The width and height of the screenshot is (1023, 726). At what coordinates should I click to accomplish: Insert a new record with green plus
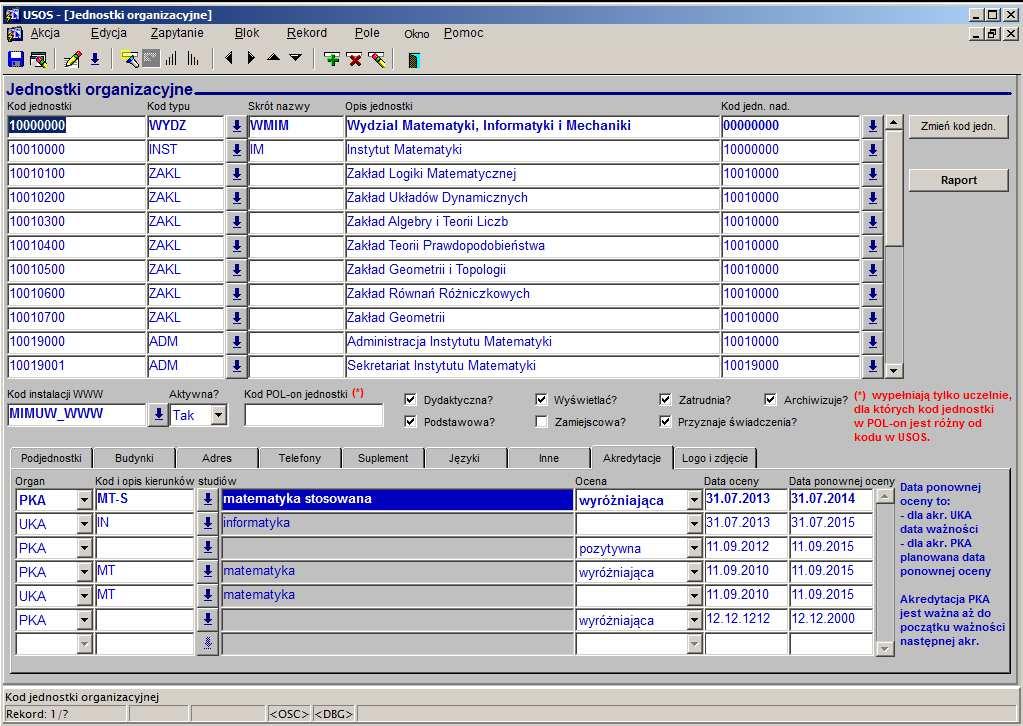(x=332, y=60)
